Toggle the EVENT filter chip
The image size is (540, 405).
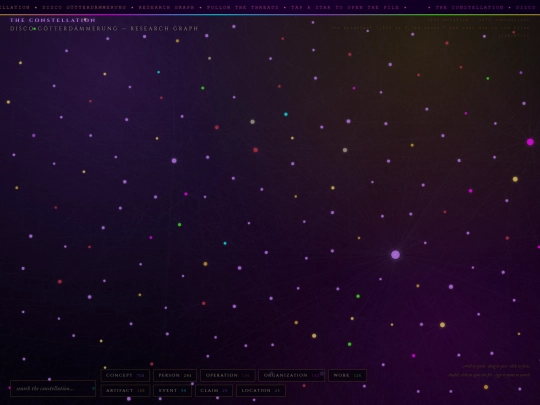click(173, 391)
